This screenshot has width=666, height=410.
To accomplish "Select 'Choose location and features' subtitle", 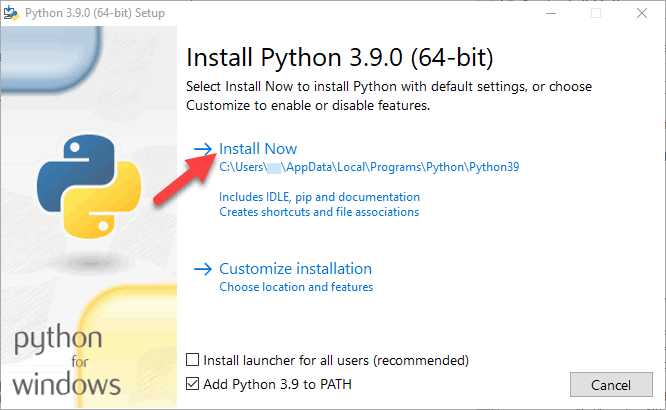I will (296, 287).
